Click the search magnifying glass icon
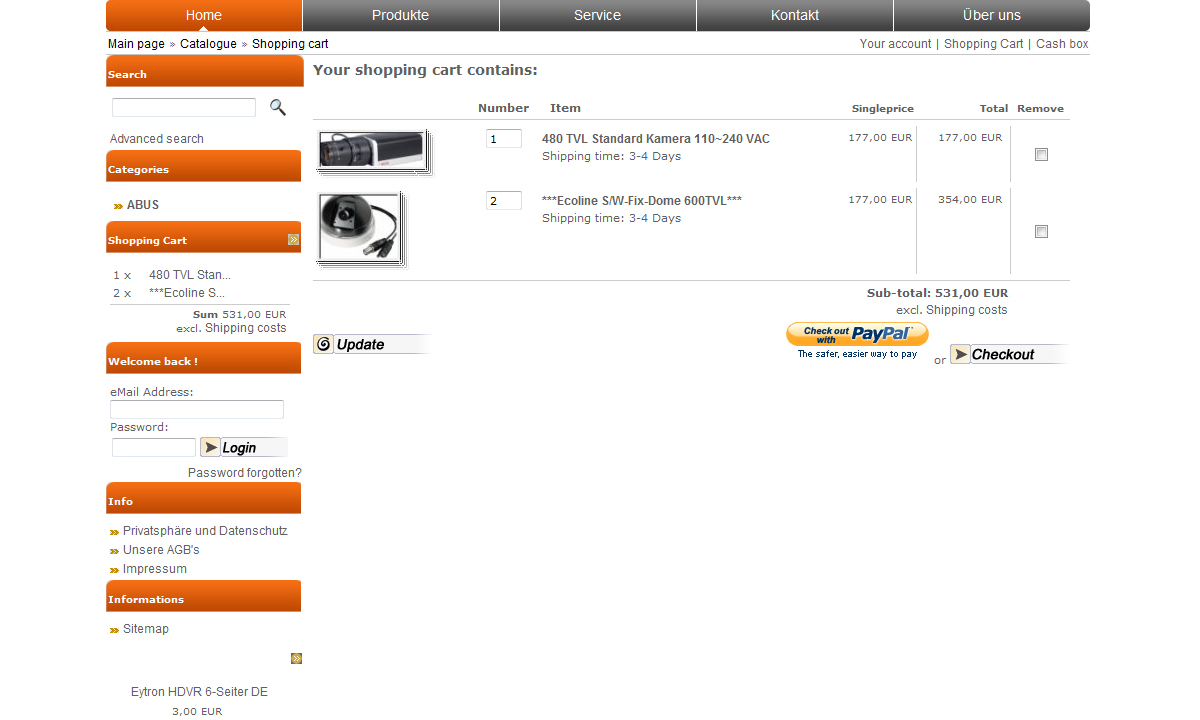 click(x=278, y=107)
